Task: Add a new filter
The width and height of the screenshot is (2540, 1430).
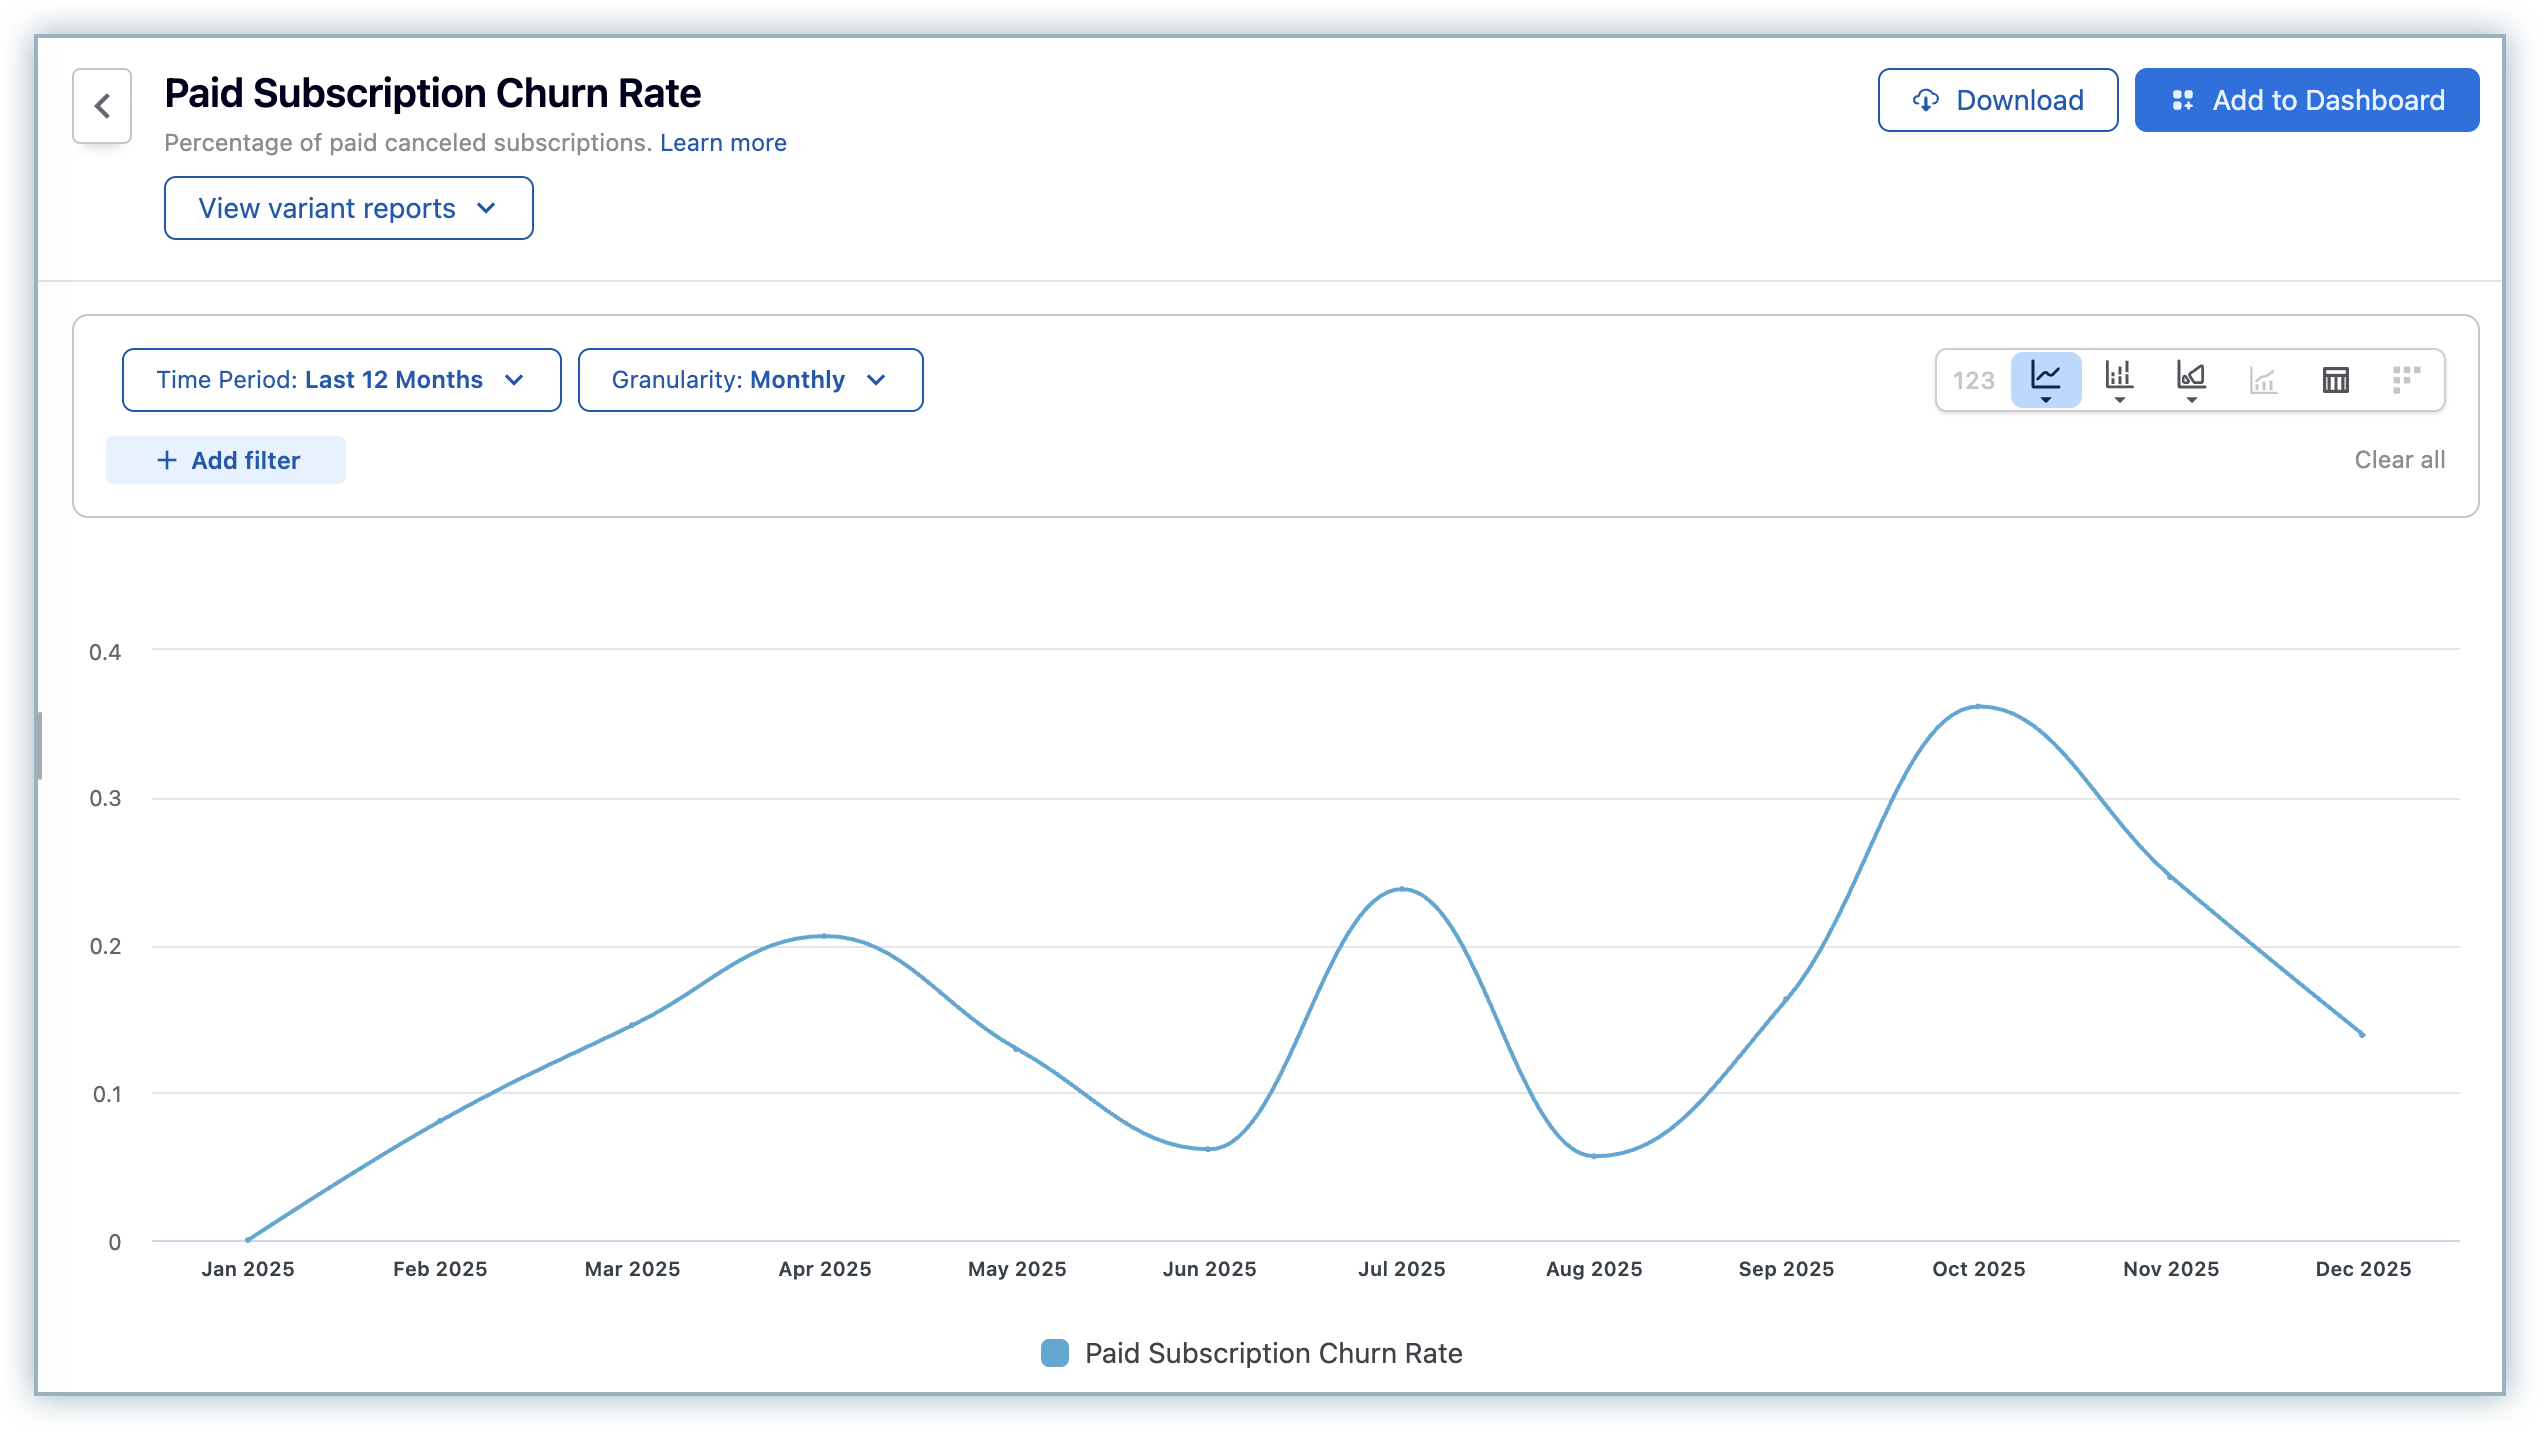Action: point(226,460)
